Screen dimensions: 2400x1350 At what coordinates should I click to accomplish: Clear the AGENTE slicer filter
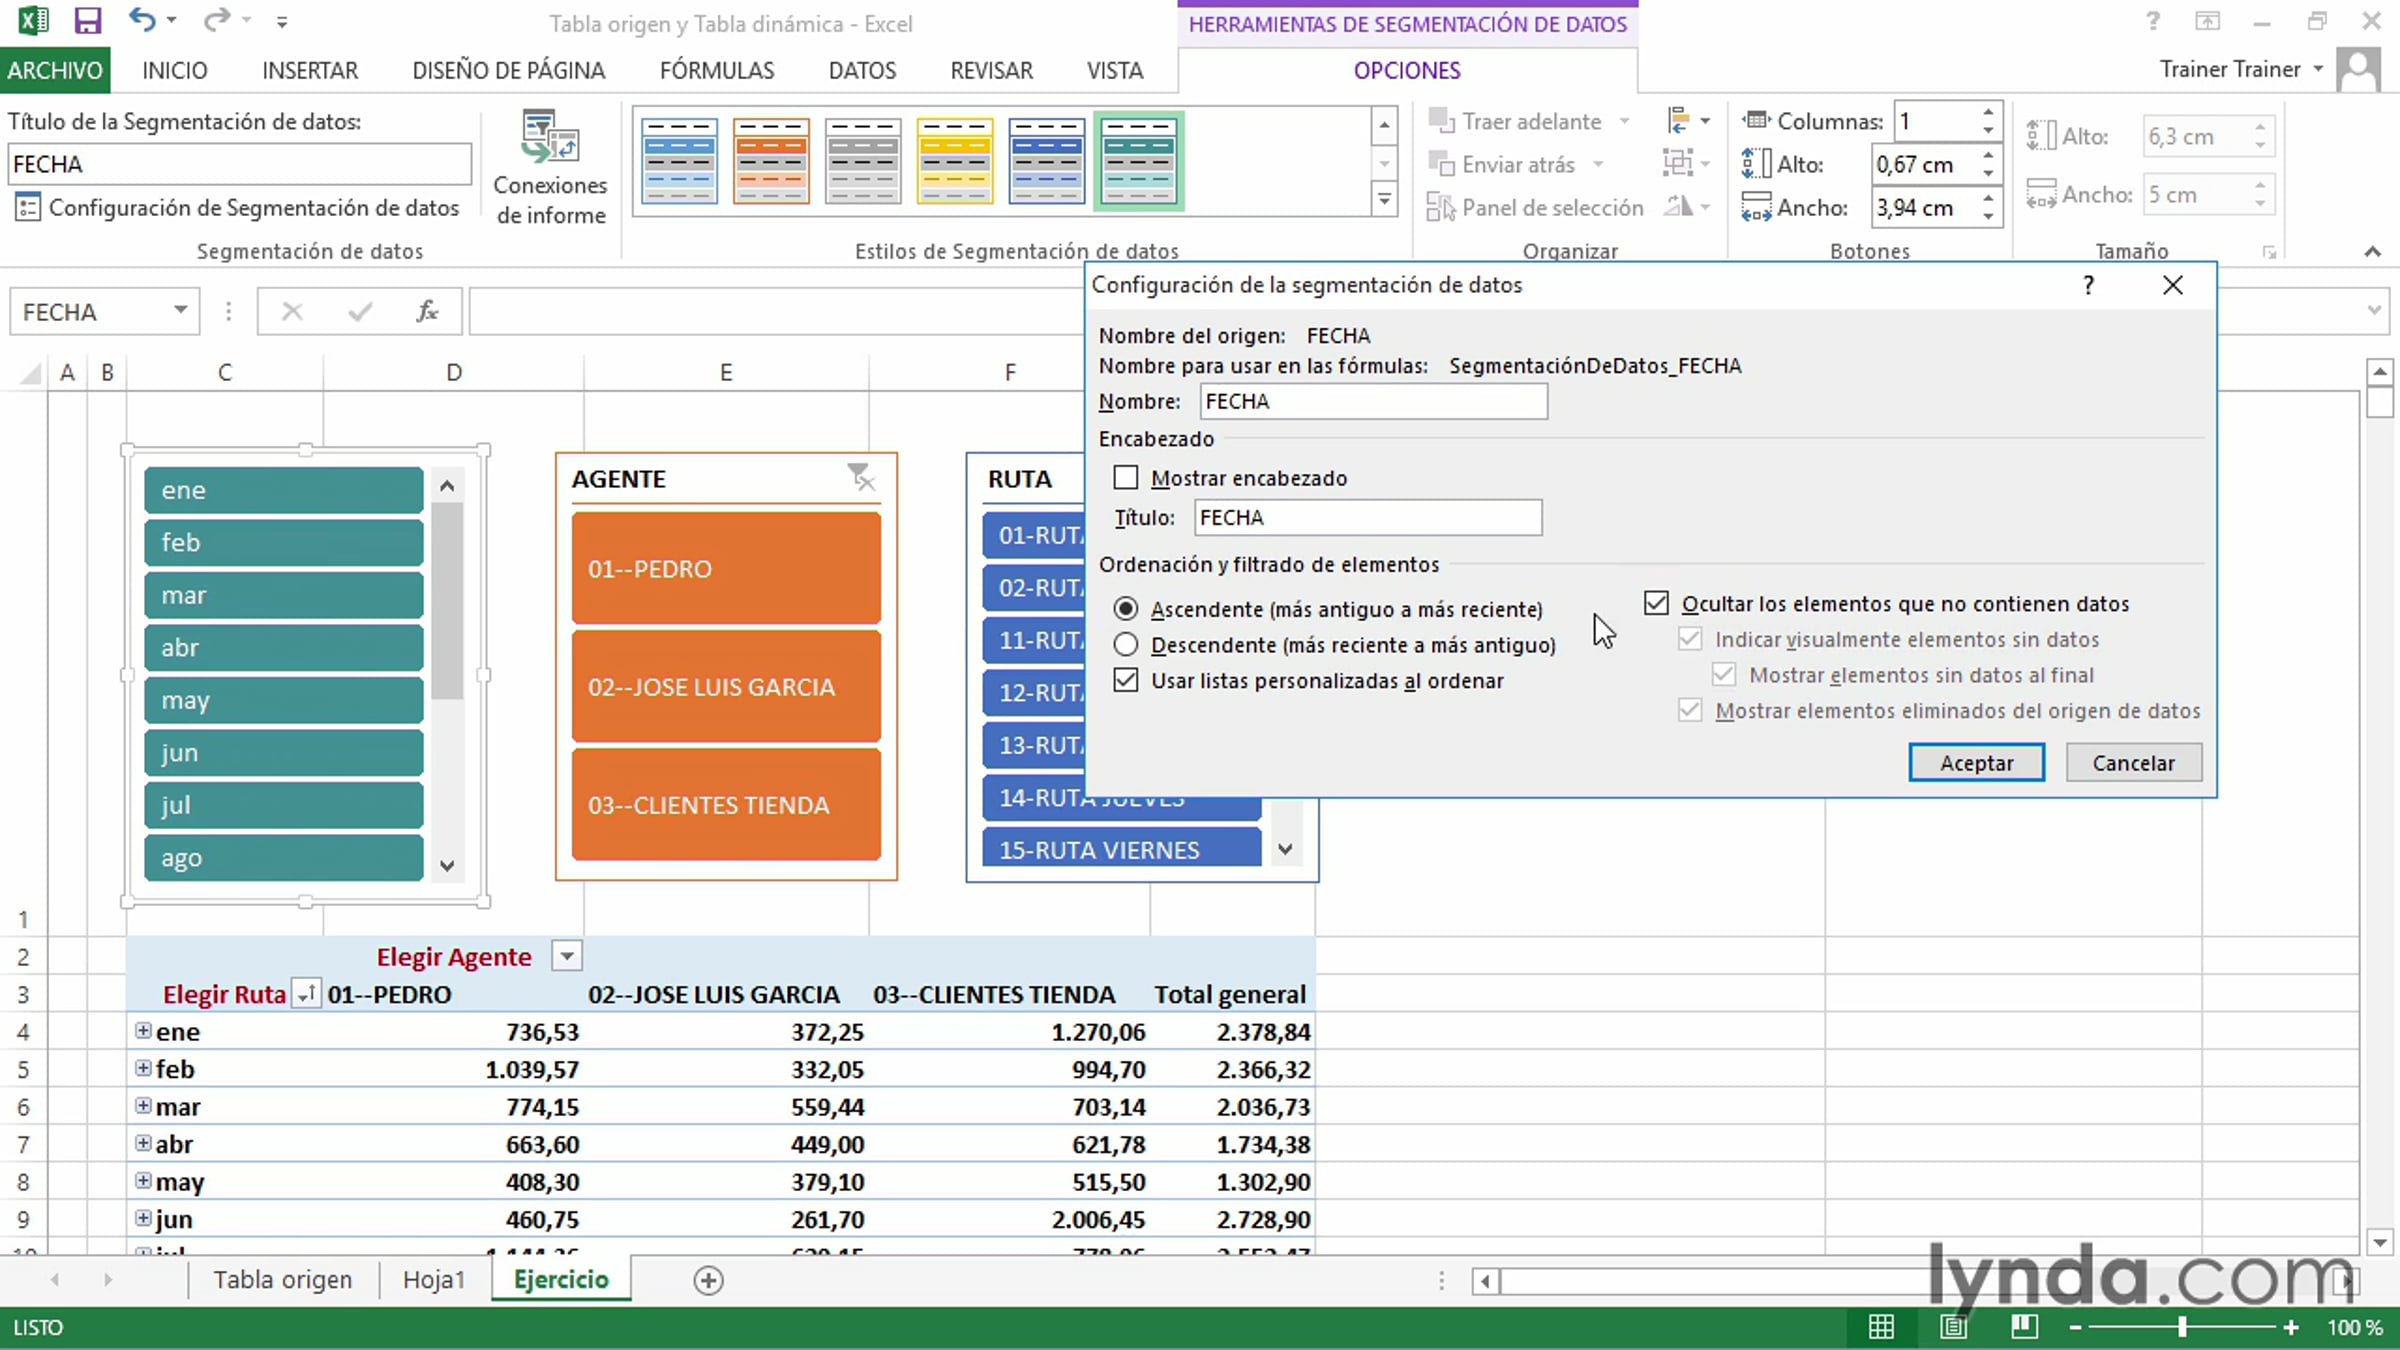point(860,477)
